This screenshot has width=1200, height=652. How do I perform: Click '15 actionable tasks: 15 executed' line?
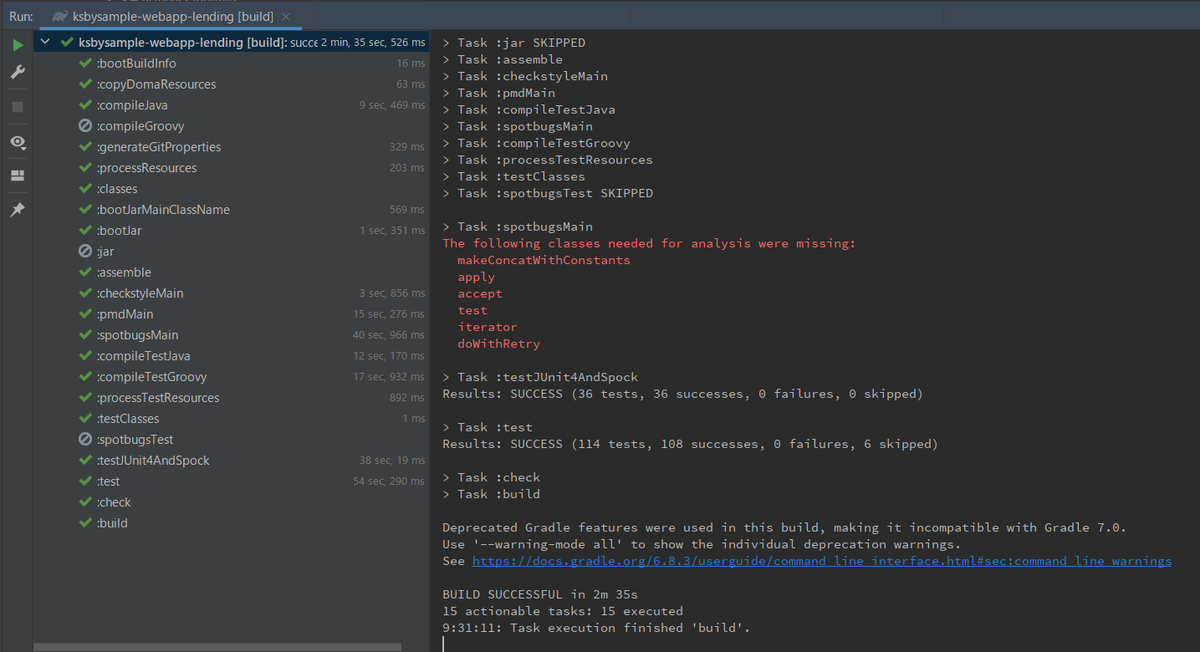coord(563,611)
